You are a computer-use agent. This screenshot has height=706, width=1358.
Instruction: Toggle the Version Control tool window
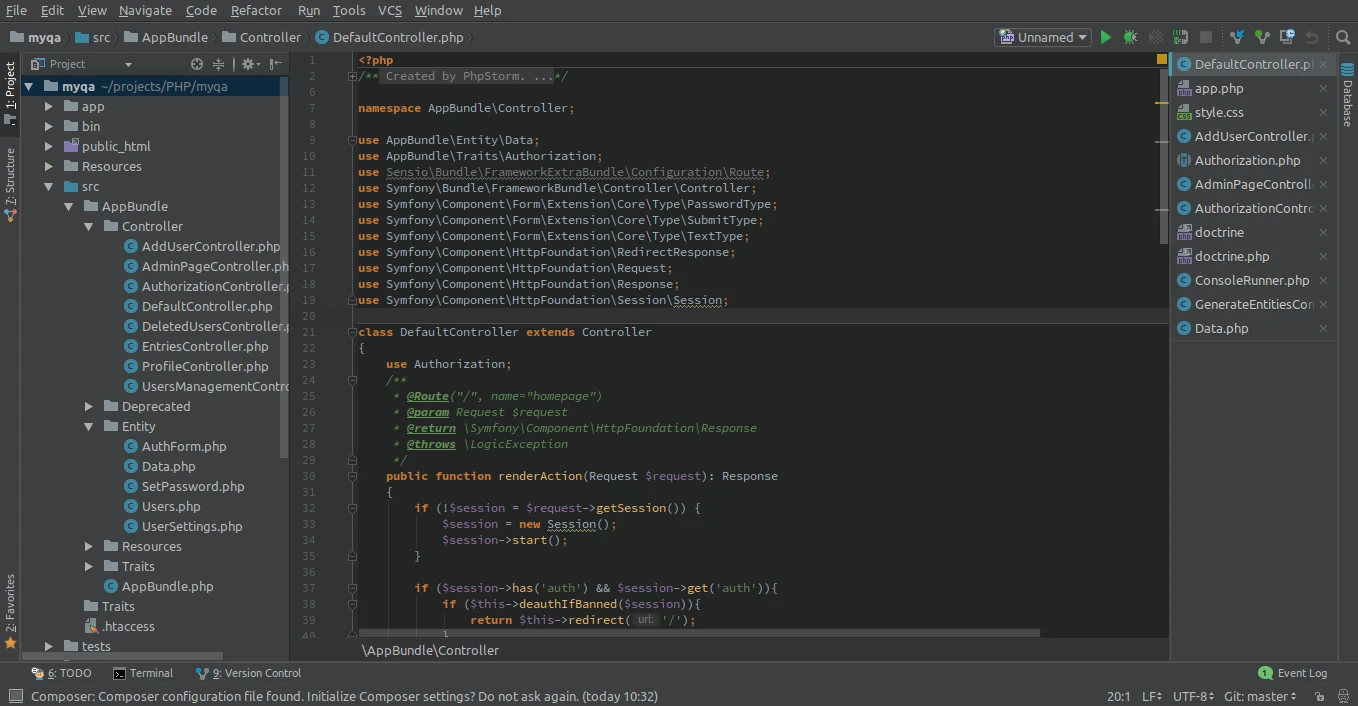(x=247, y=672)
